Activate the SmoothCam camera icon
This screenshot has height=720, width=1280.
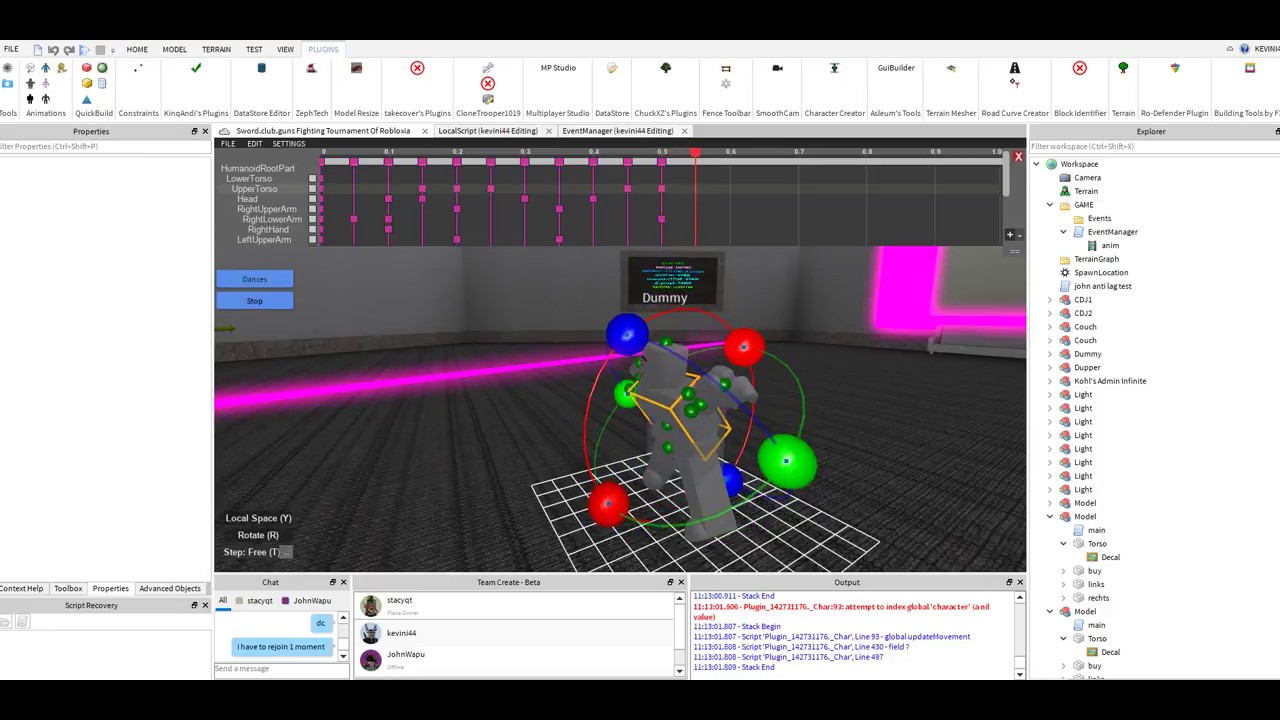tap(777, 68)
